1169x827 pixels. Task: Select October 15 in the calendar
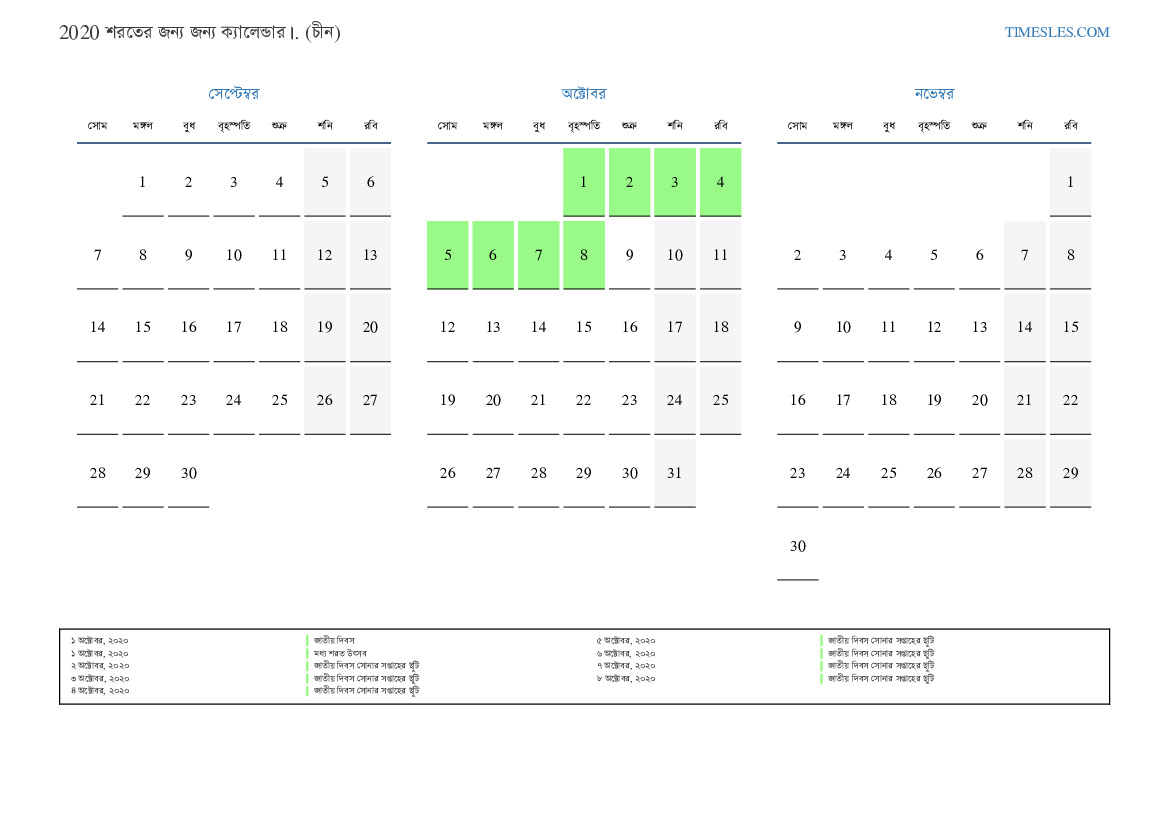pyautogui.click(x=584, y=327)
